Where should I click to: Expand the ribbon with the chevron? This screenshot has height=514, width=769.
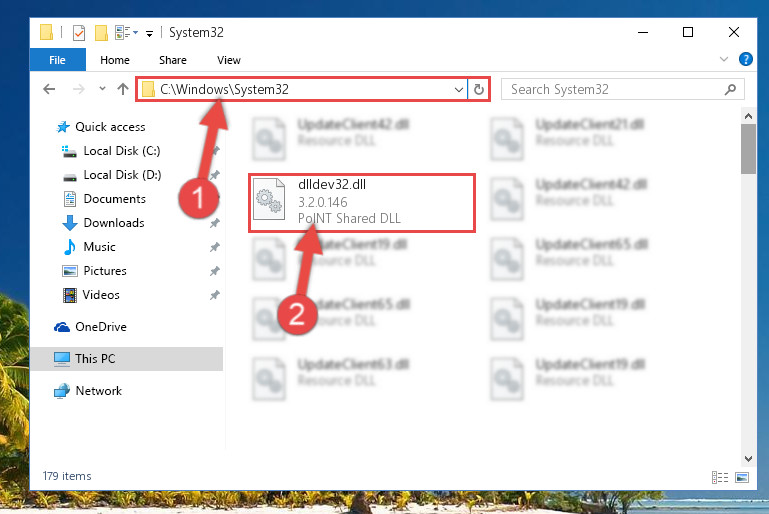(x=723, y=59)
